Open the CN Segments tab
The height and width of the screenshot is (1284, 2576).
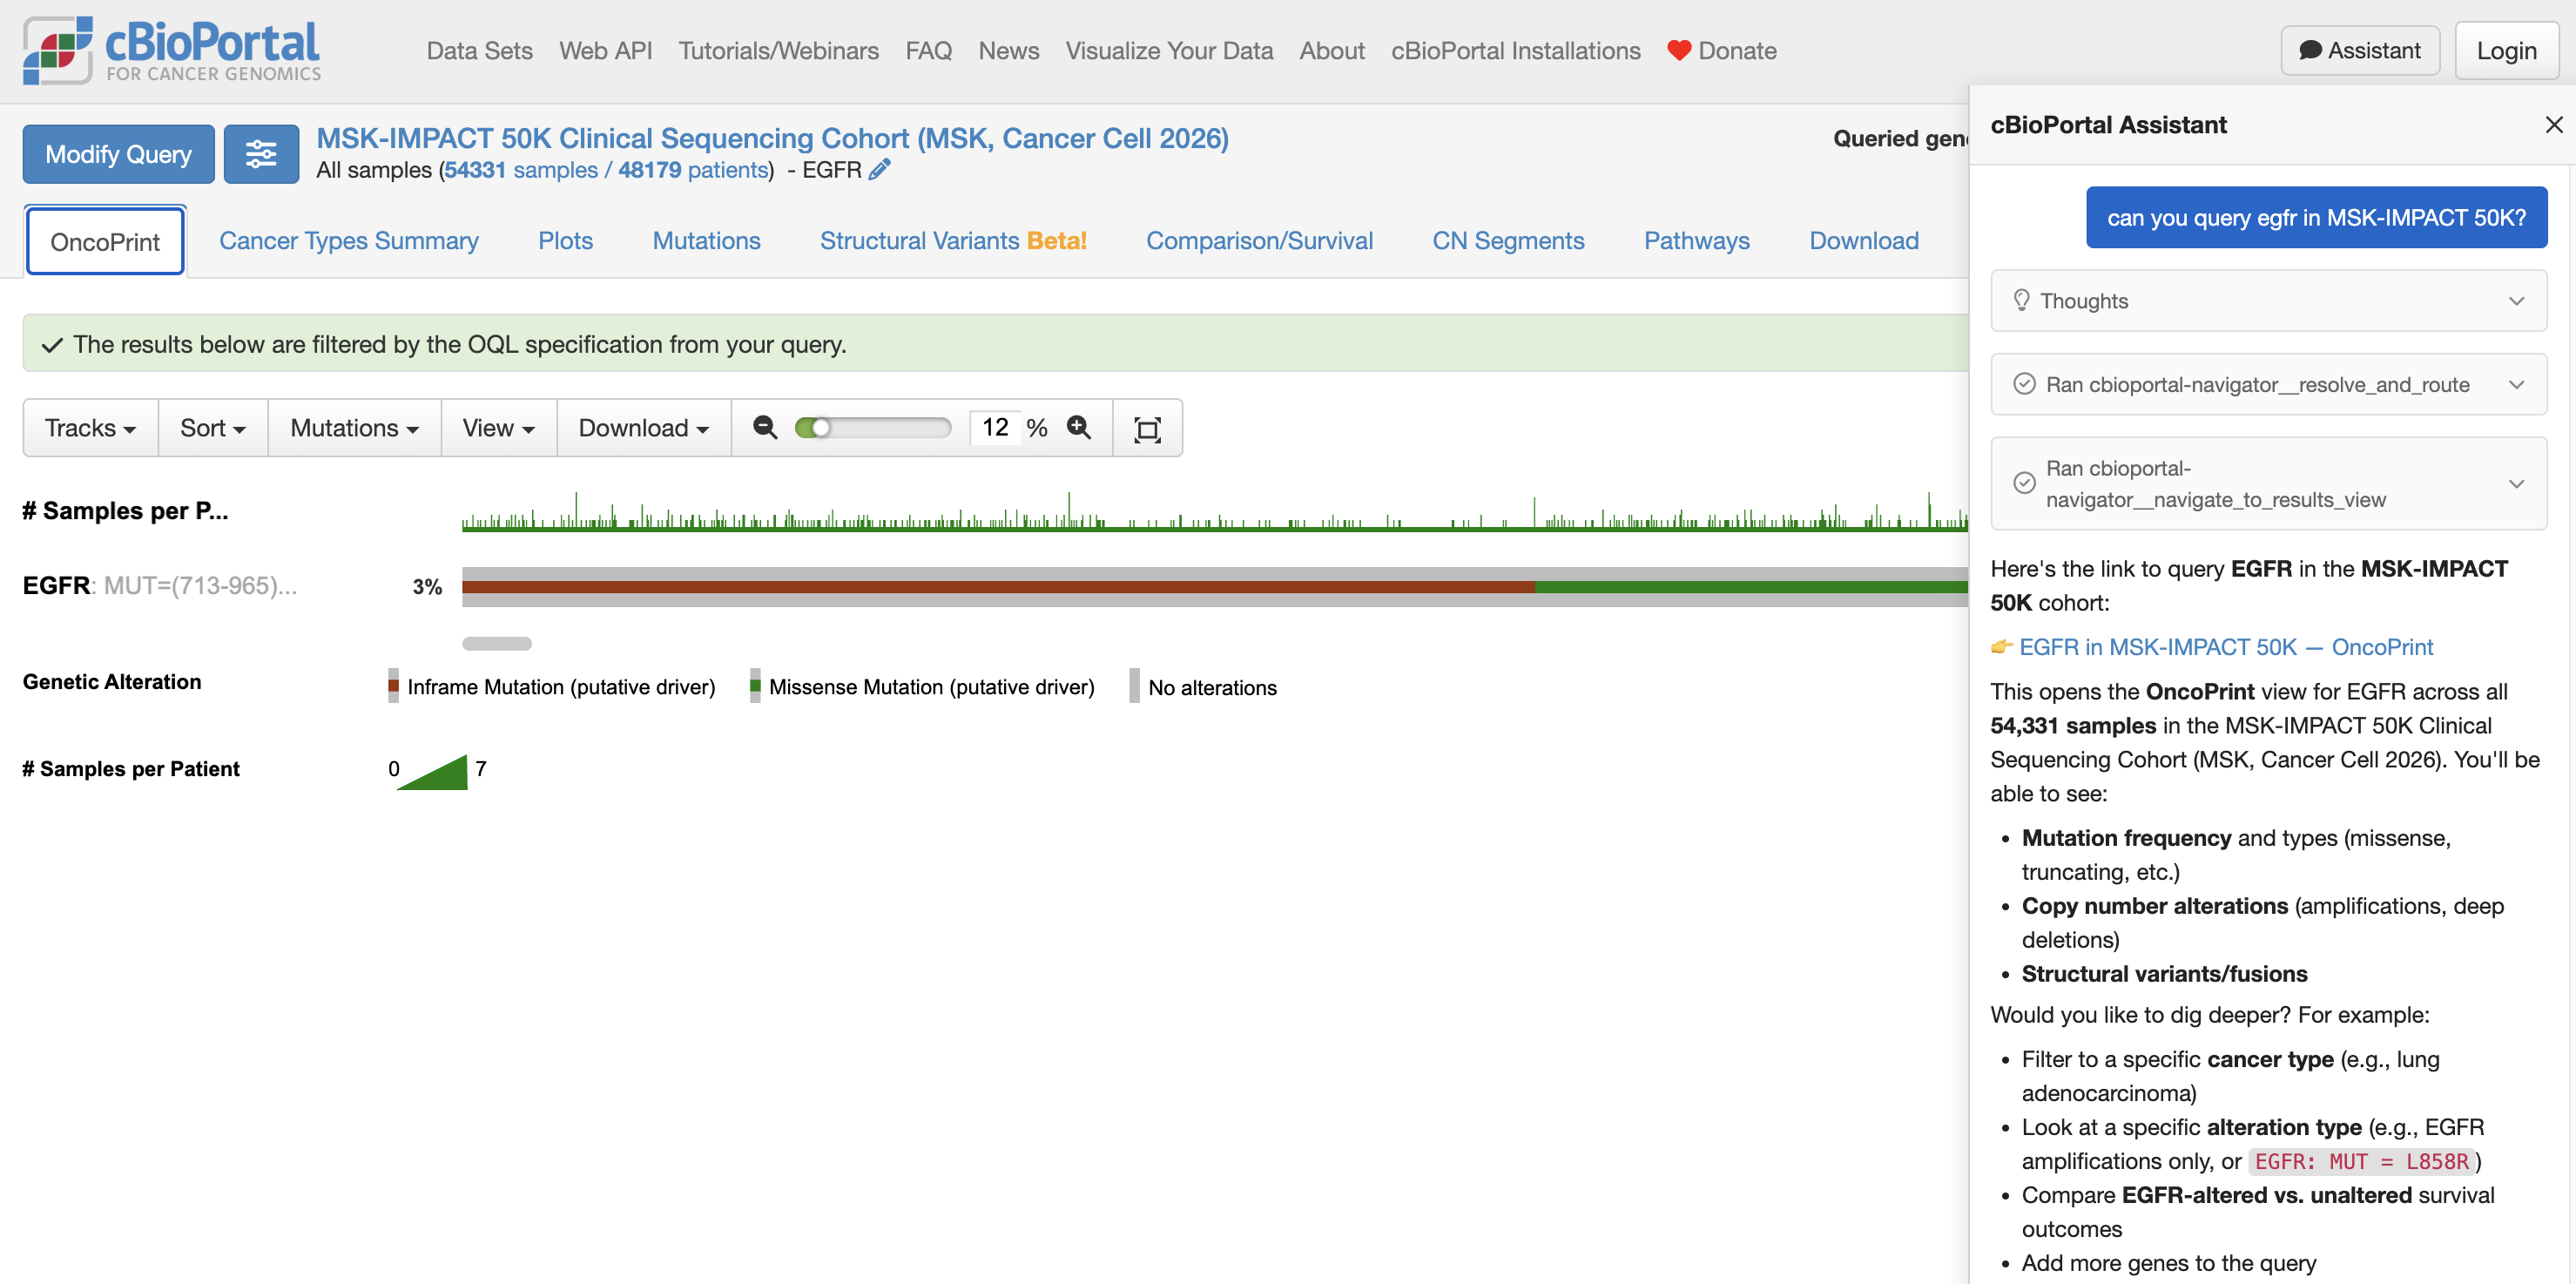pos(1508,241)
